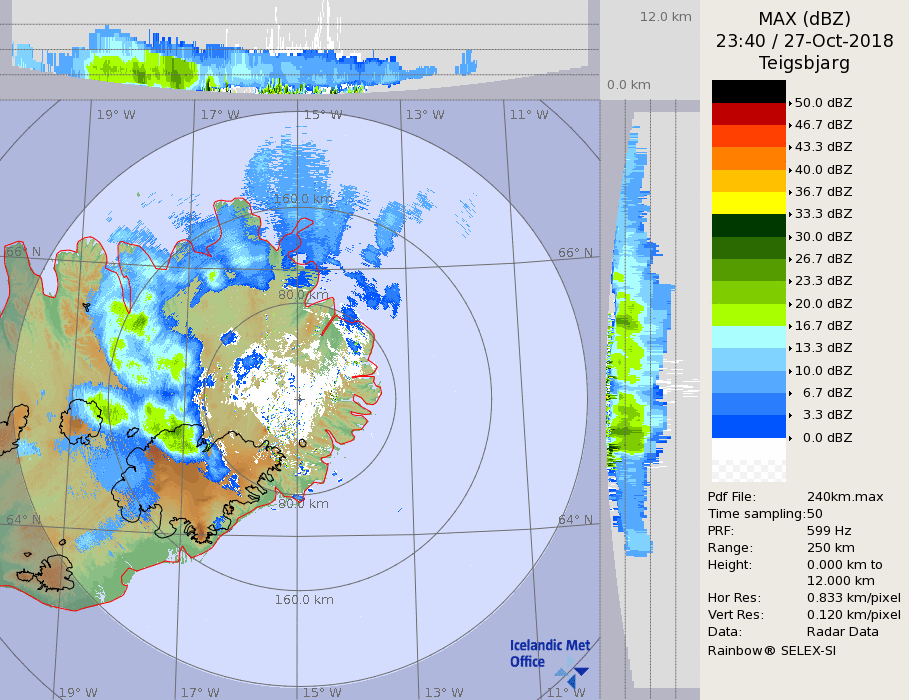Viewport: 909px width, 700px height.
Task: Select the light cyan 13.3 dBZ swatch
Action: [748, 337]
